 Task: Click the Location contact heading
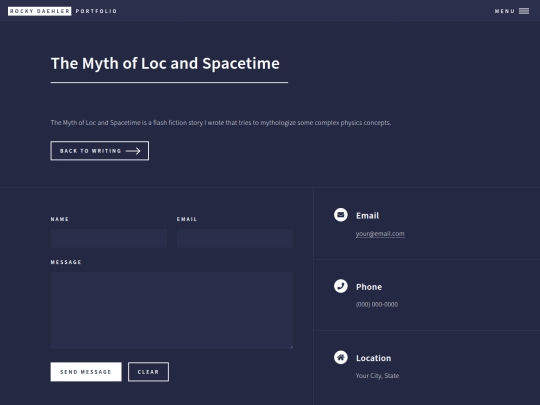(374, 358)
